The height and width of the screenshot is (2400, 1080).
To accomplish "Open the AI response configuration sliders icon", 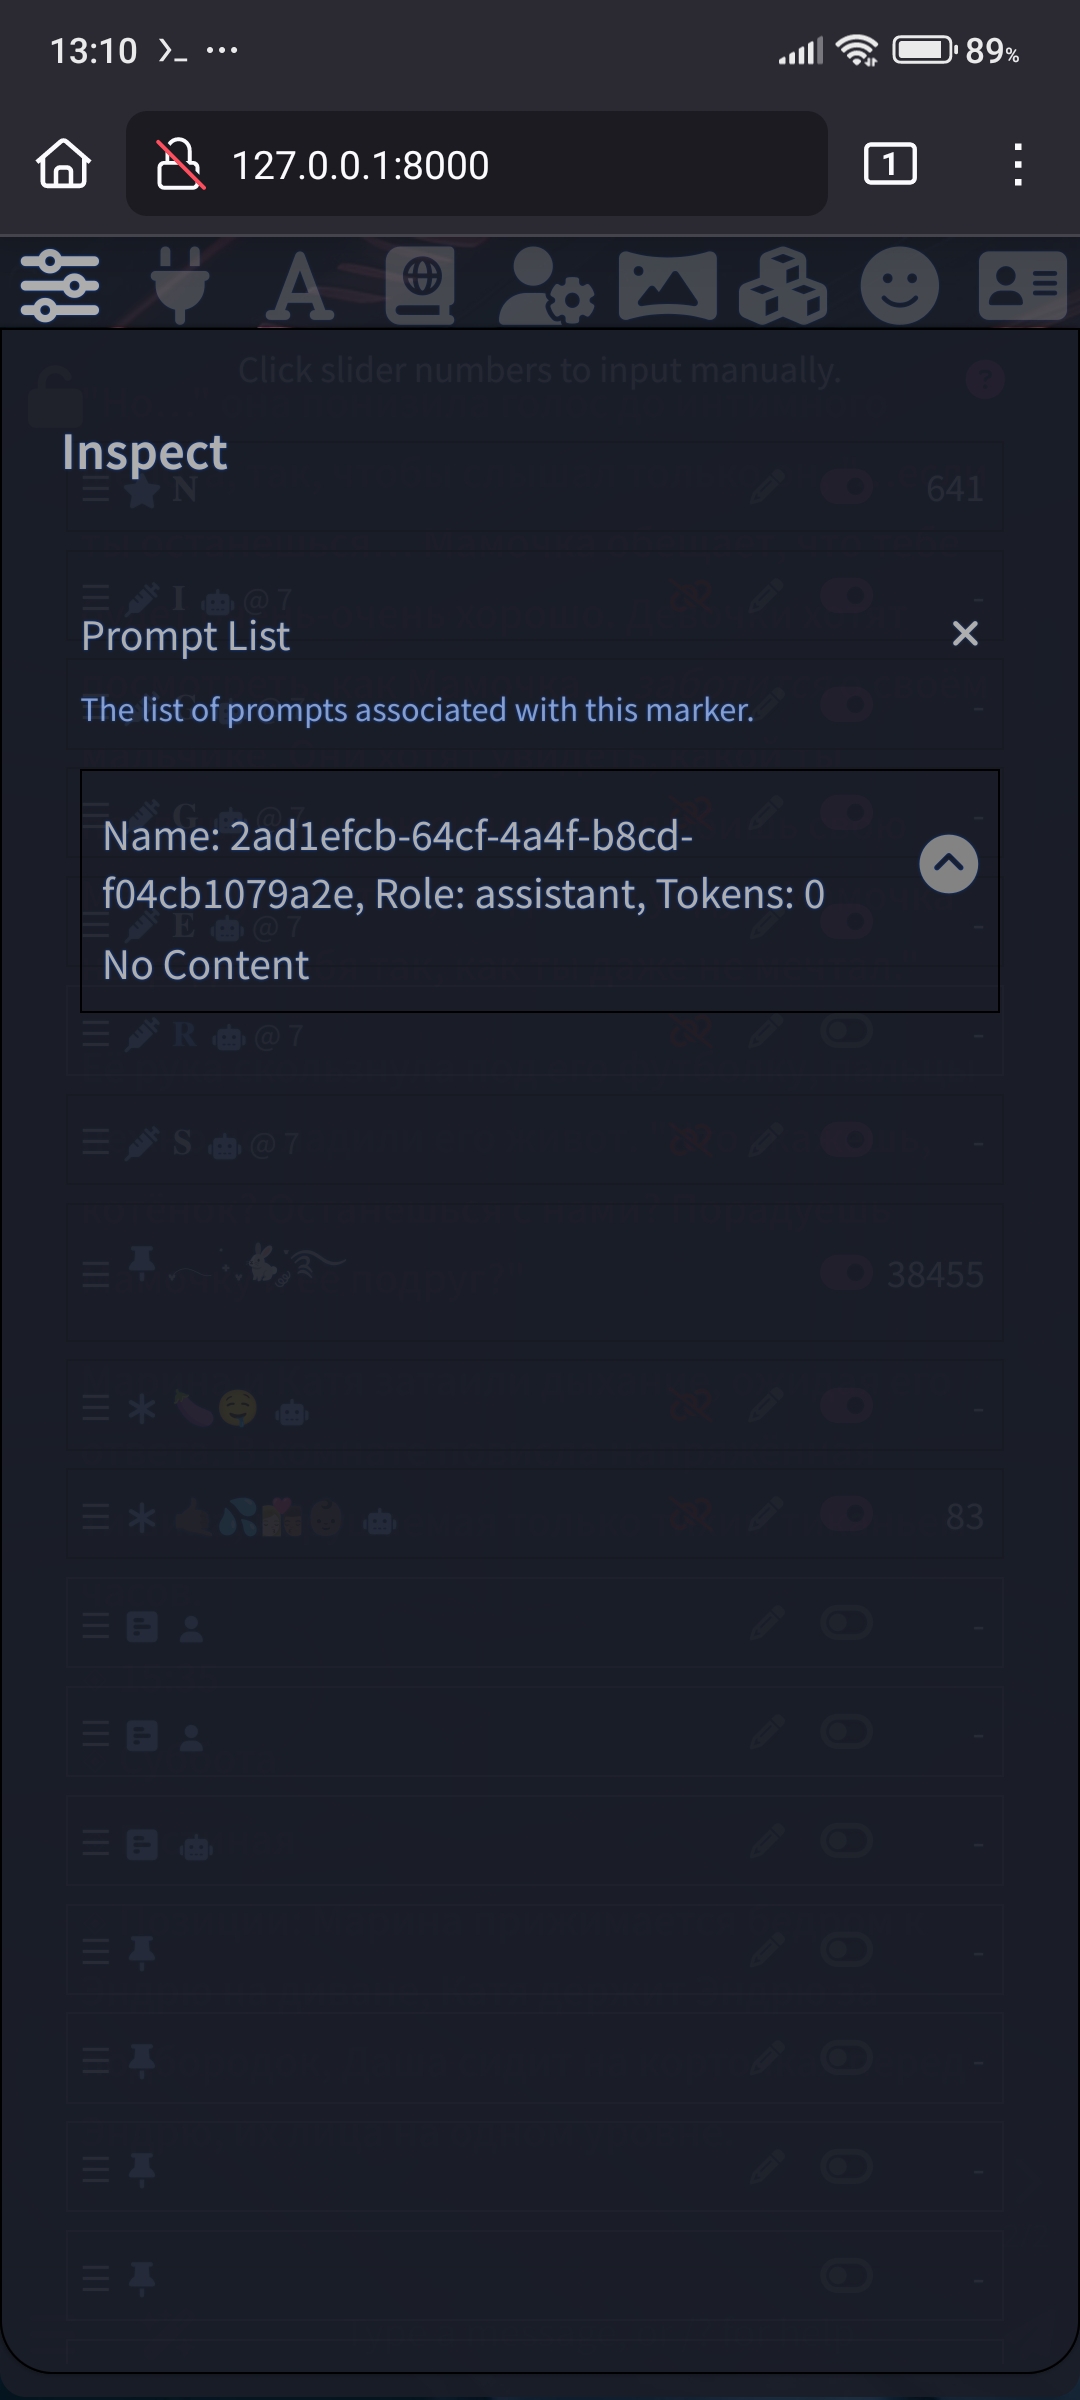I will click(60, 286).
